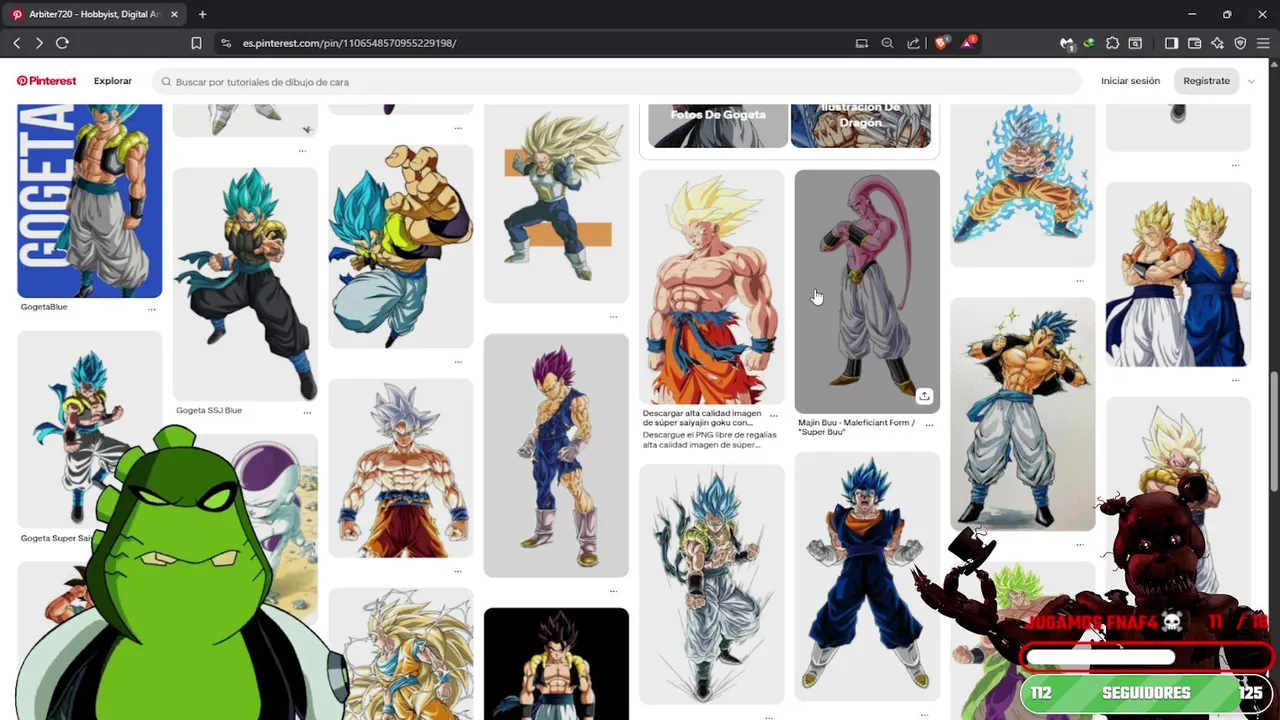Open the green download manager extension

1089,43
